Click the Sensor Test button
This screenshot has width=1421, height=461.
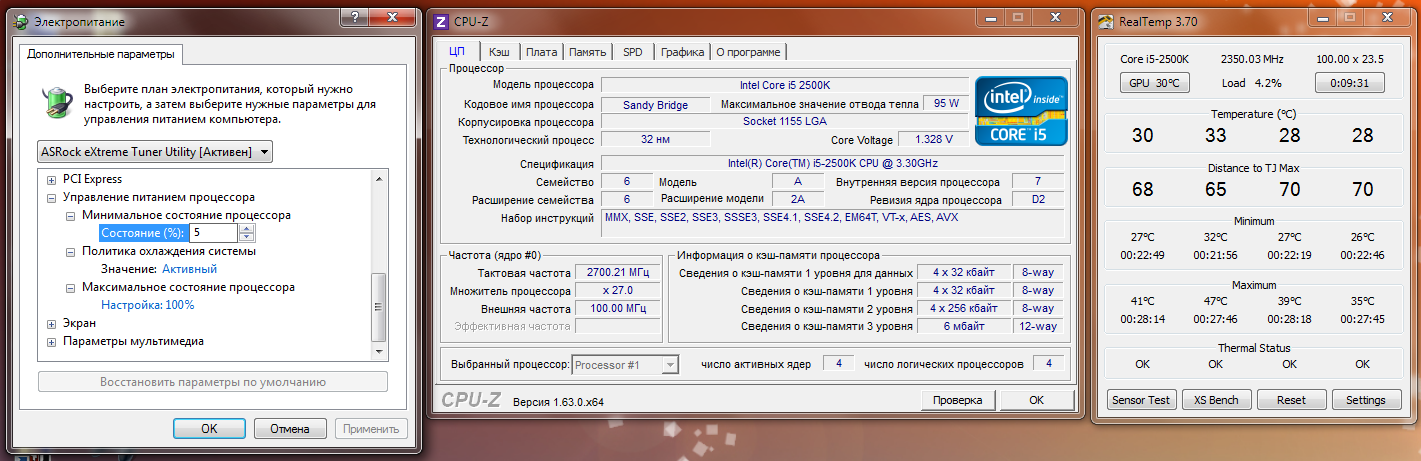[1141, 400]
